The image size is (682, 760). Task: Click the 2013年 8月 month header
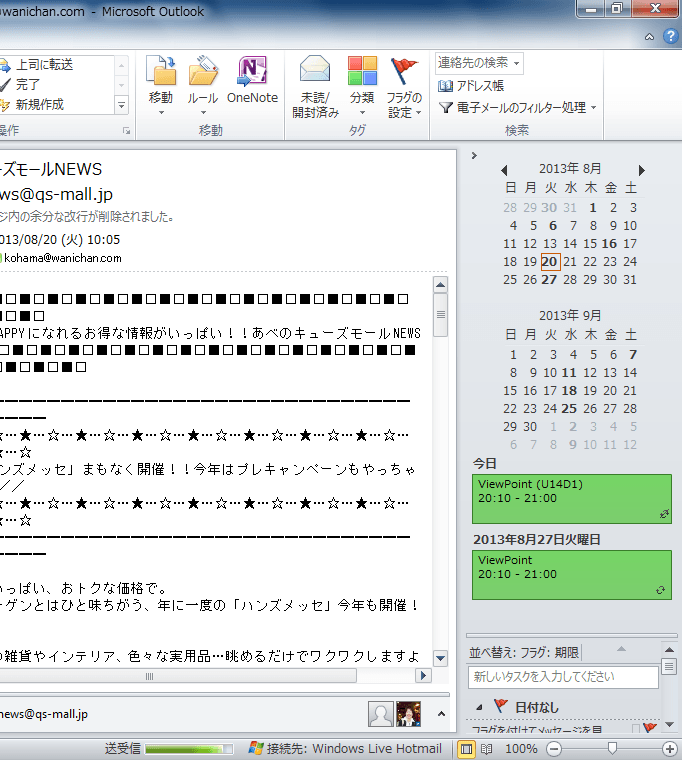[570, 169]
